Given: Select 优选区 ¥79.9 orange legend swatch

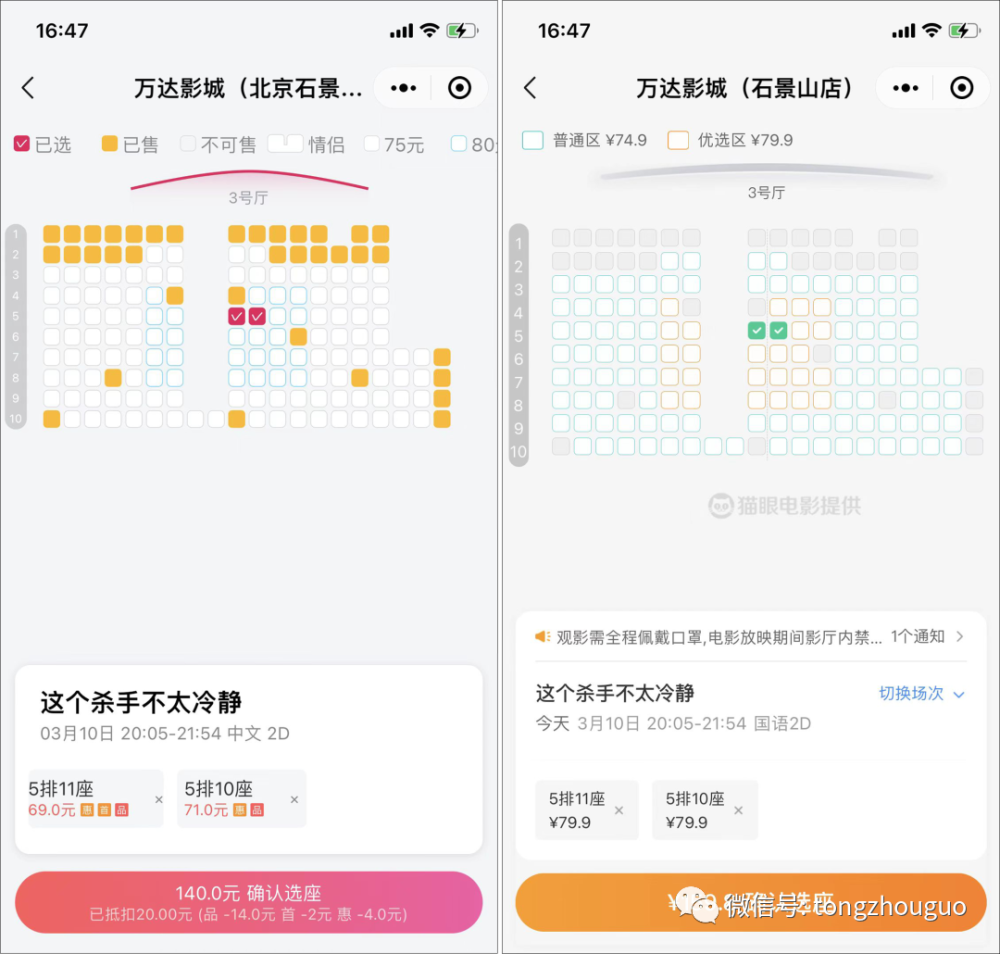Looking at the screenshot, I should [678, 140].
